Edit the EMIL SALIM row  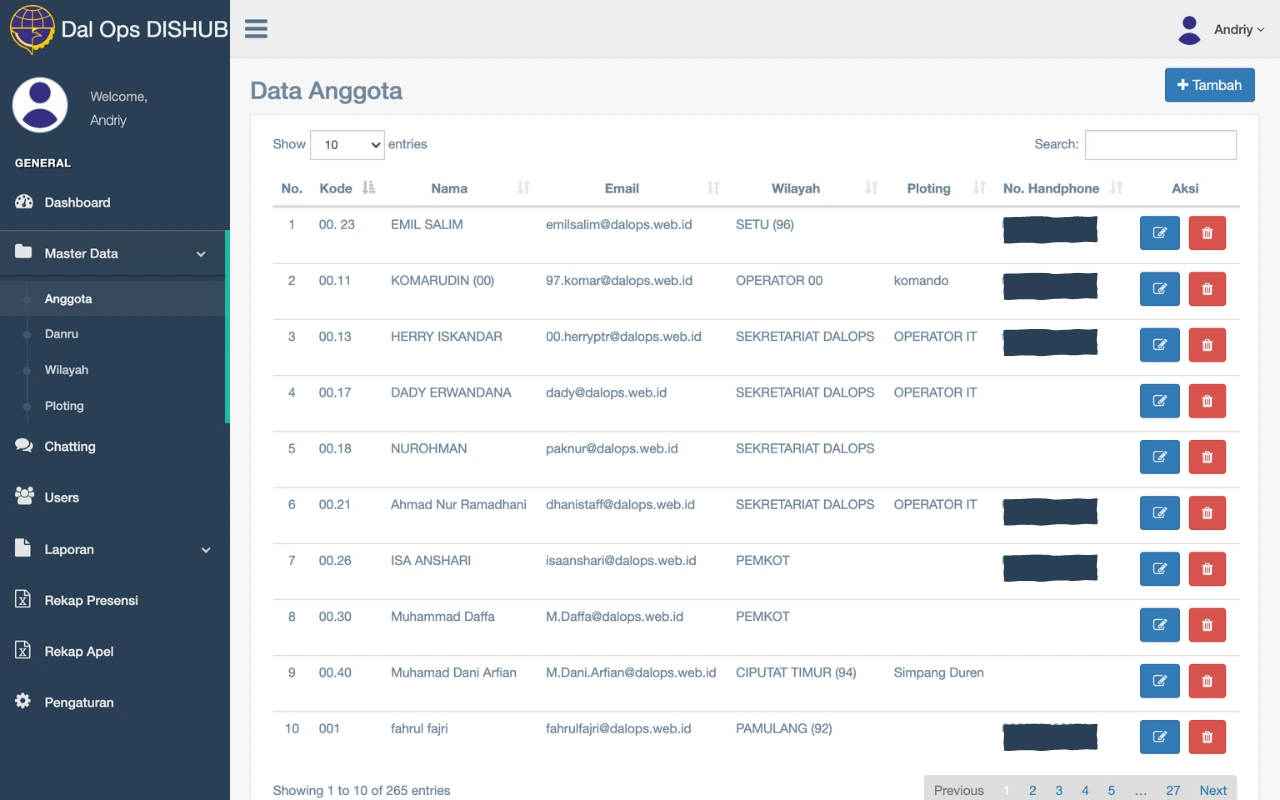(x=1159, y=233)
